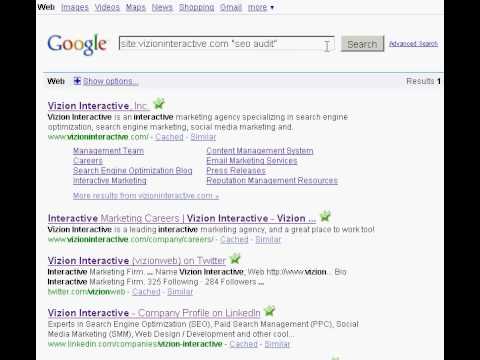Open Interactive Marketing sitelink
This screenshot has height=360, width=480.
click(110, 180)
